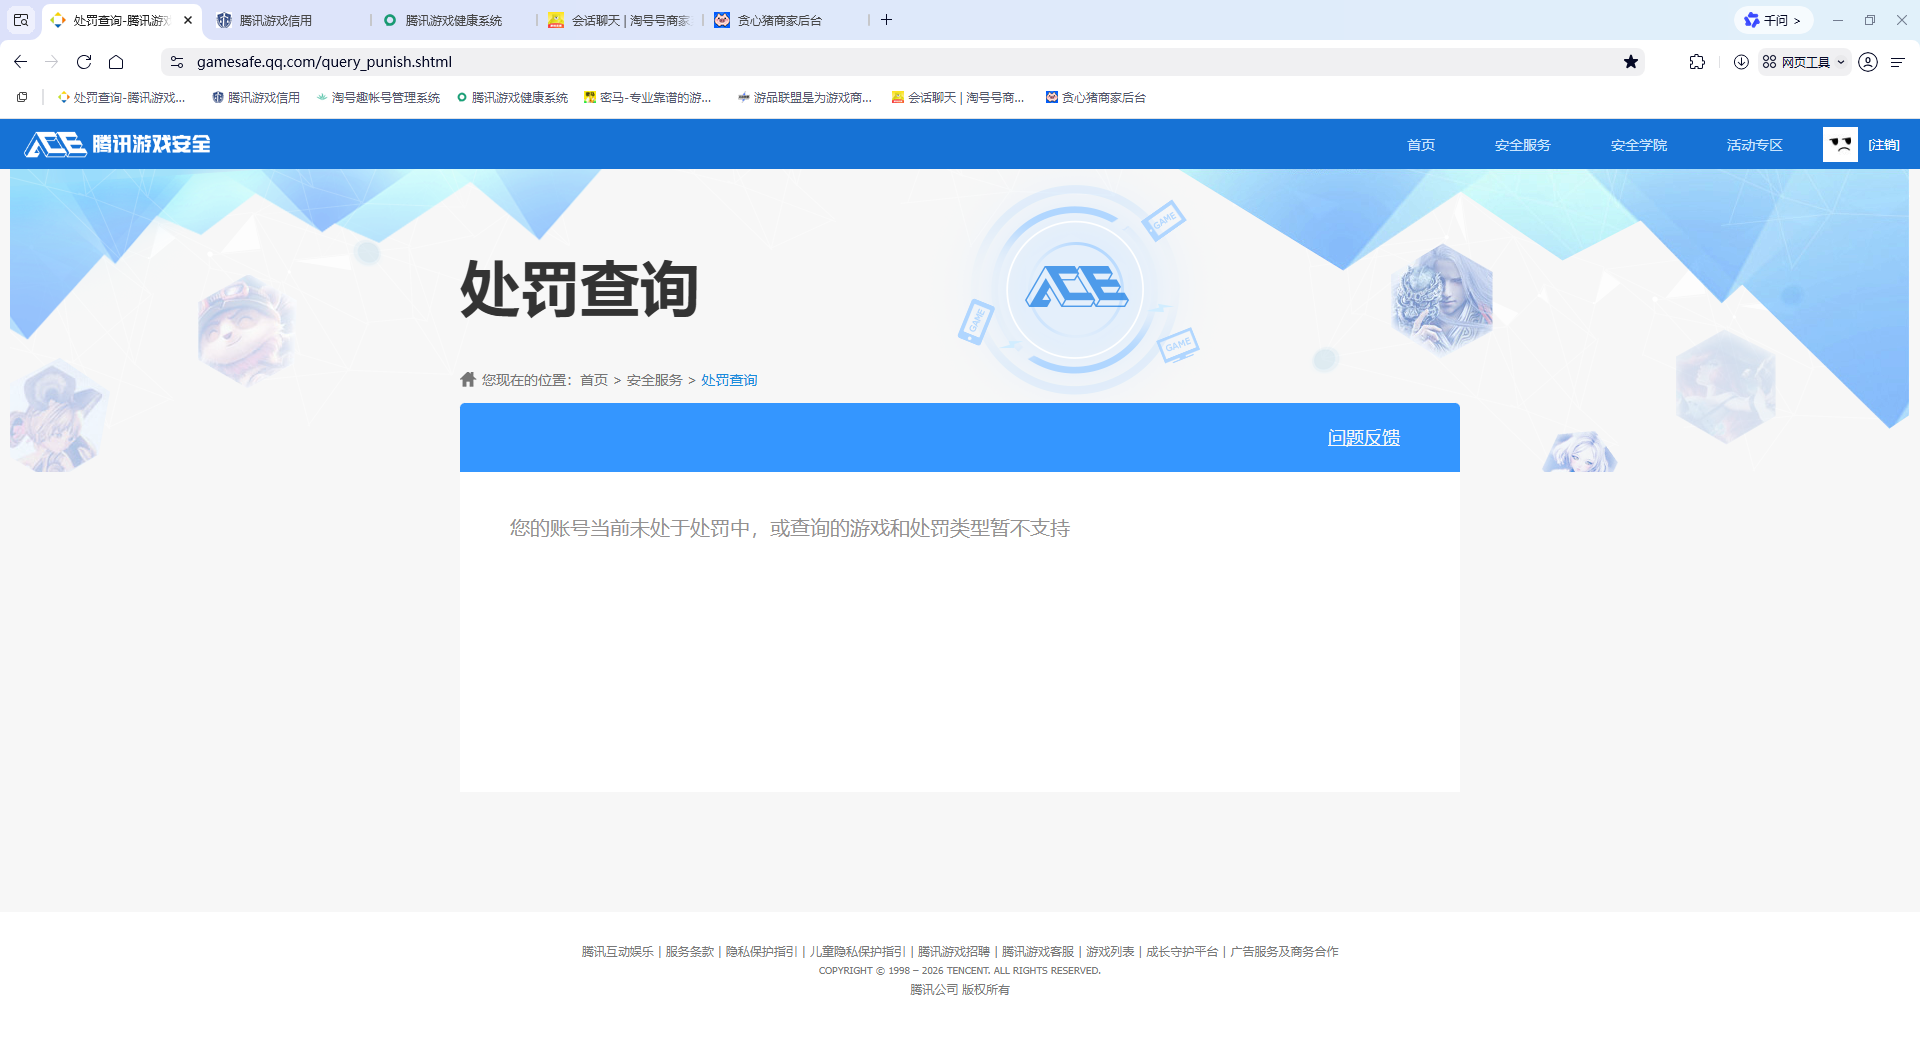Image resolution: width=1920 pixels, height=1040 pixels.
Task: Click the user avatar next to 注销
Action: coord(1839,143)
